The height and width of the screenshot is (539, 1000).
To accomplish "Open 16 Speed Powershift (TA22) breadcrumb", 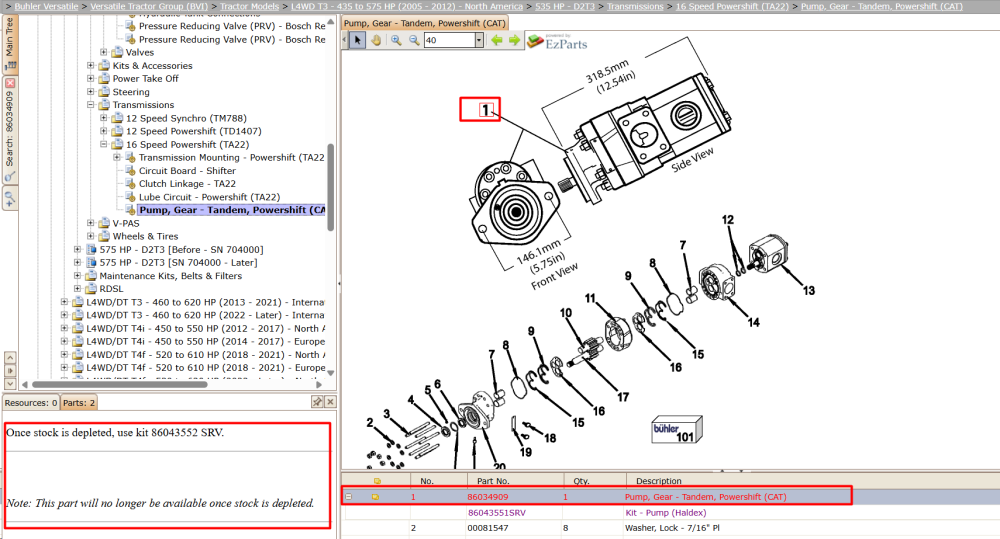I will click(732, 6).
